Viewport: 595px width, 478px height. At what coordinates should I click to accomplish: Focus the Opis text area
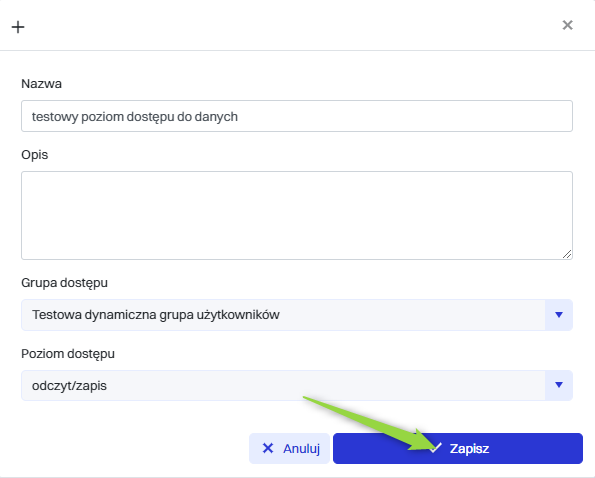pyautogui.click(x=297, y=215)
